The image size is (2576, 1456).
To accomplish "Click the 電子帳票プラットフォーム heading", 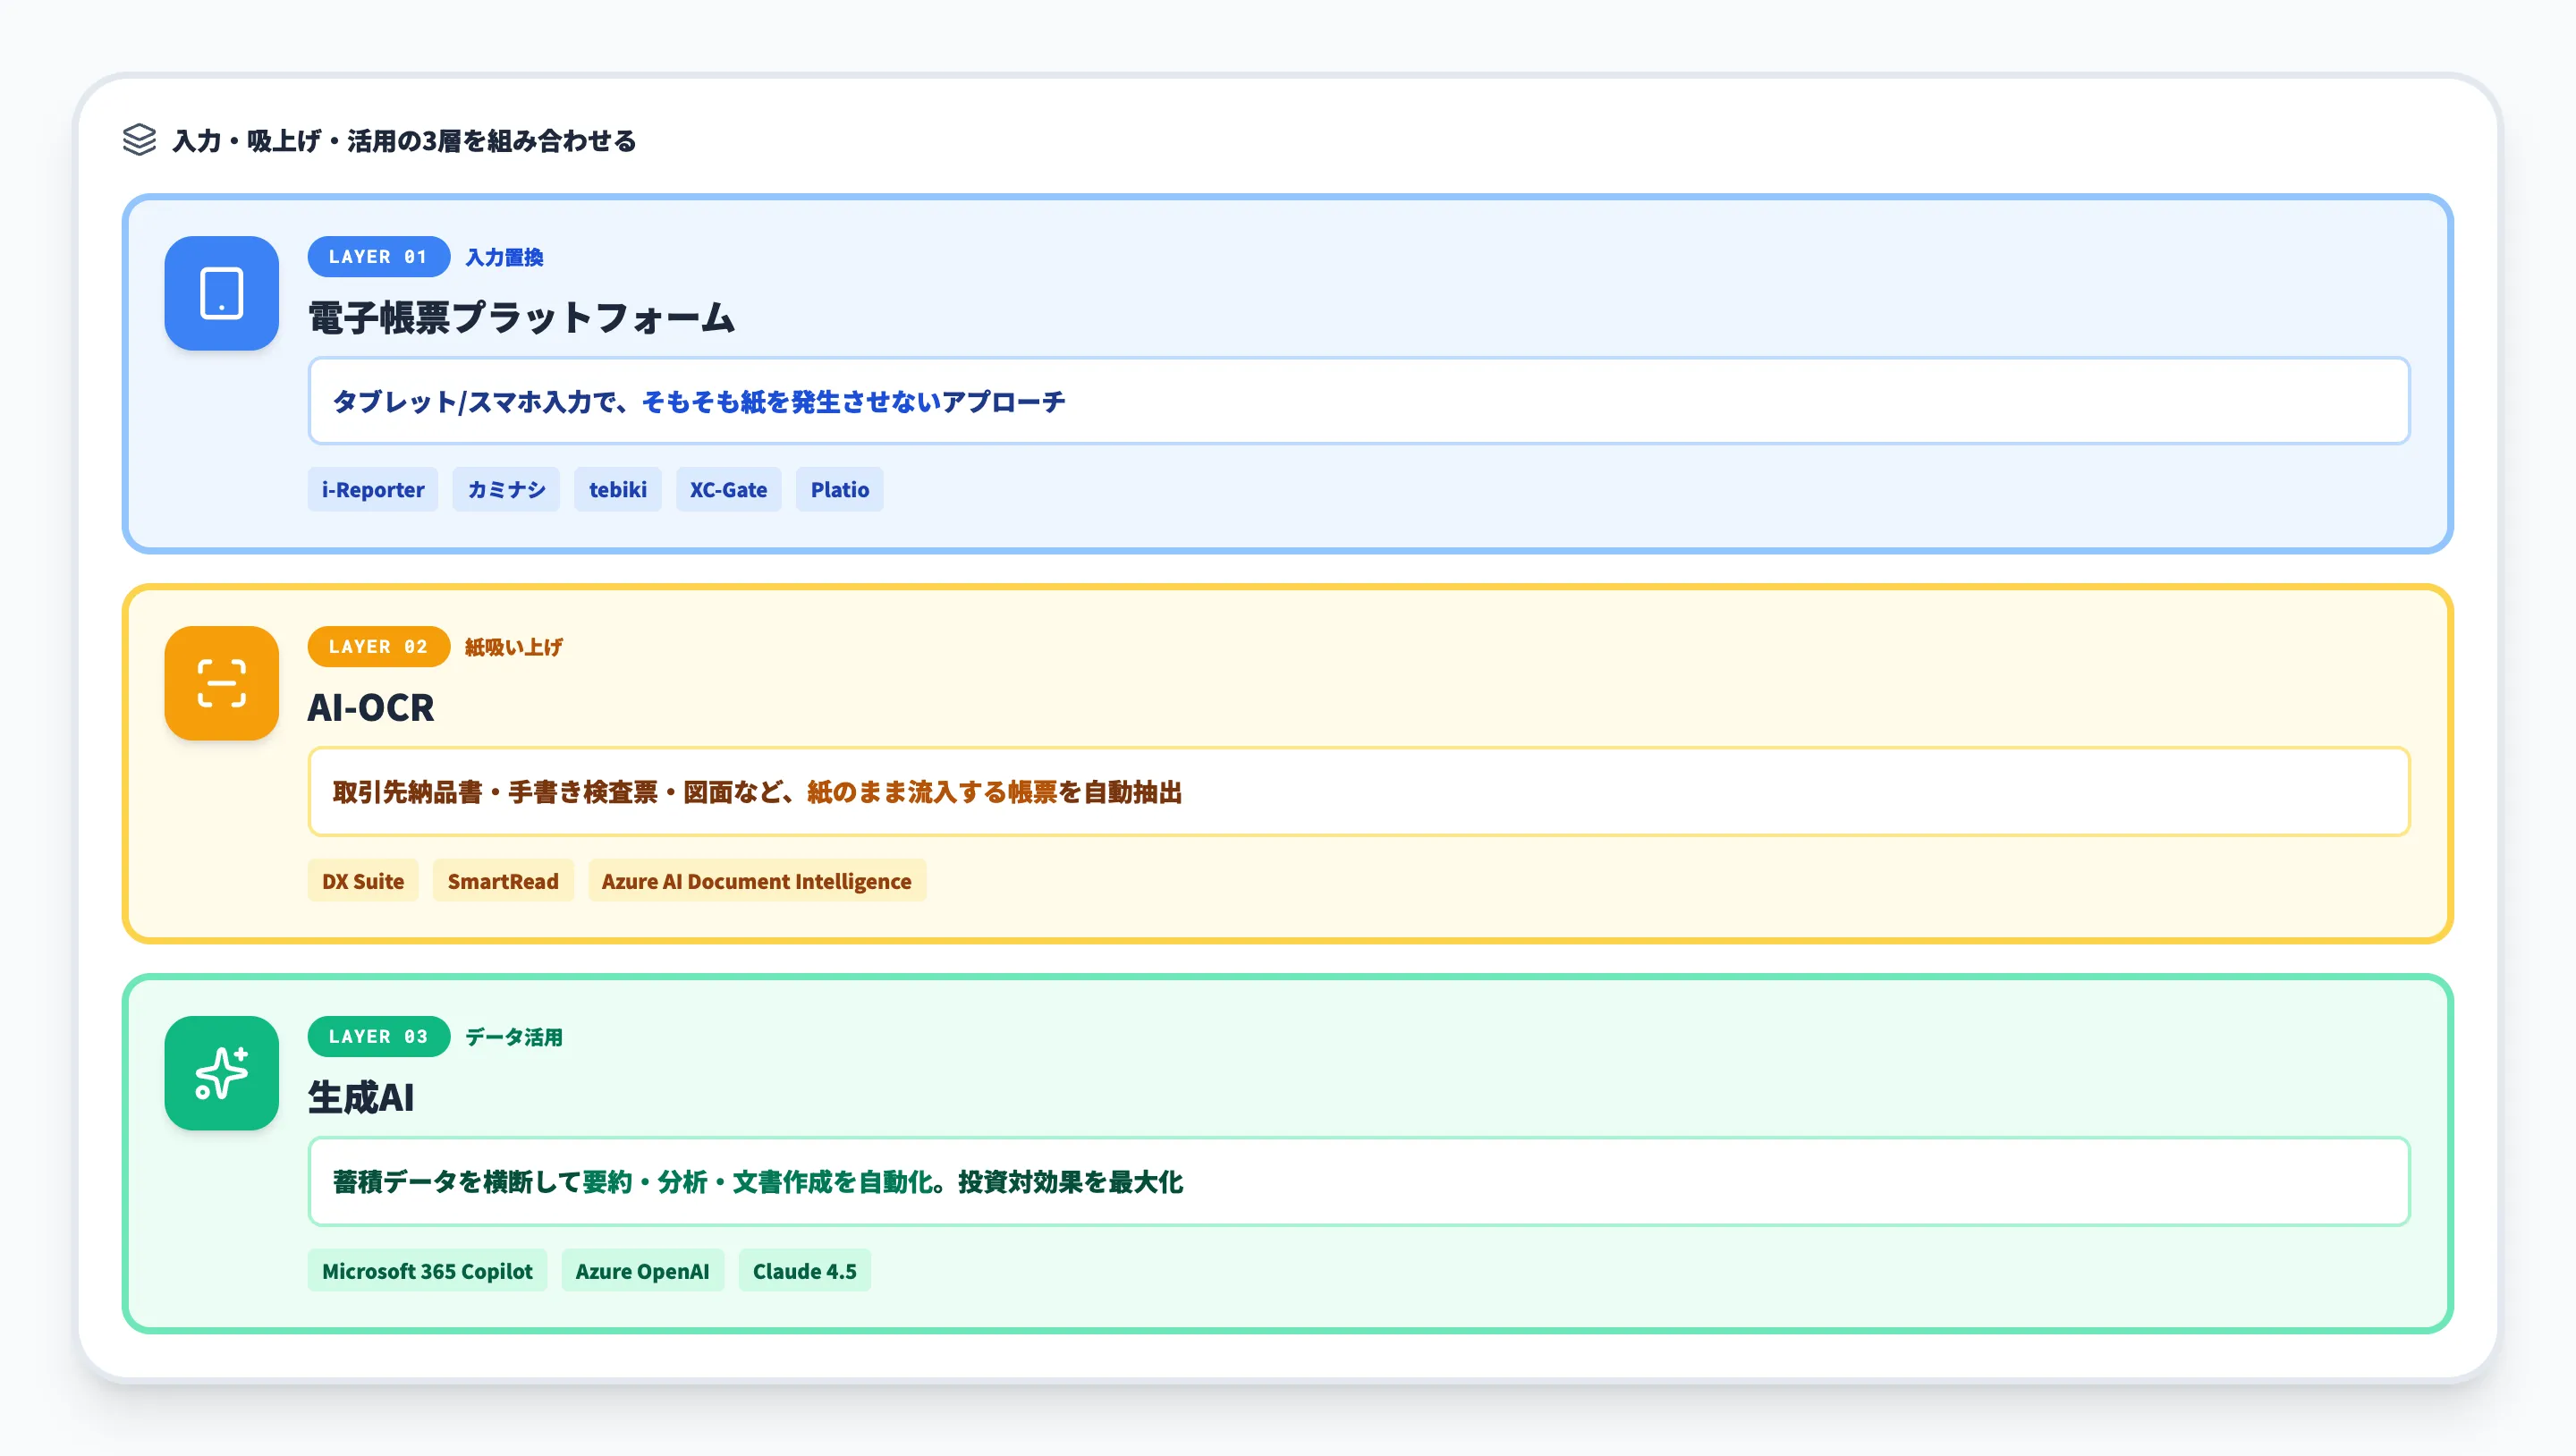I will point(521,318).
